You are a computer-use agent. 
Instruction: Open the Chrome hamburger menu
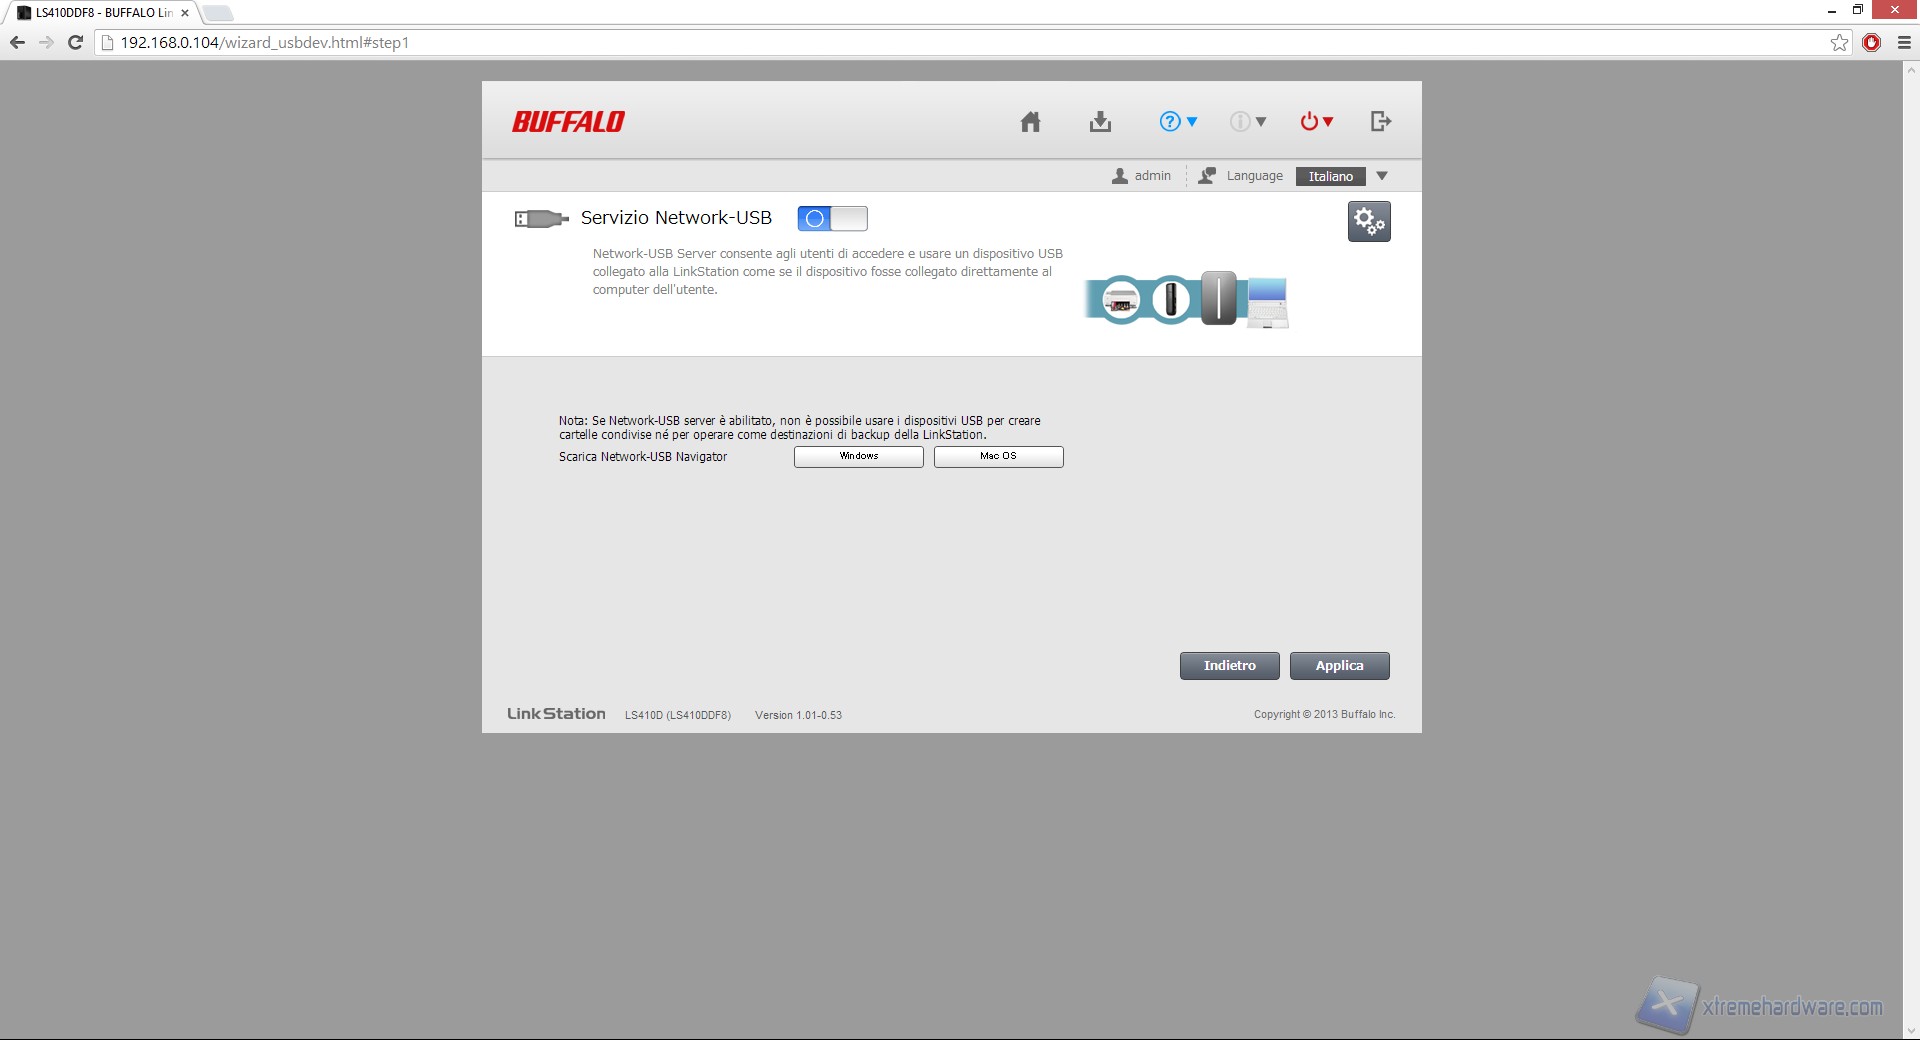pos(1904,43)
